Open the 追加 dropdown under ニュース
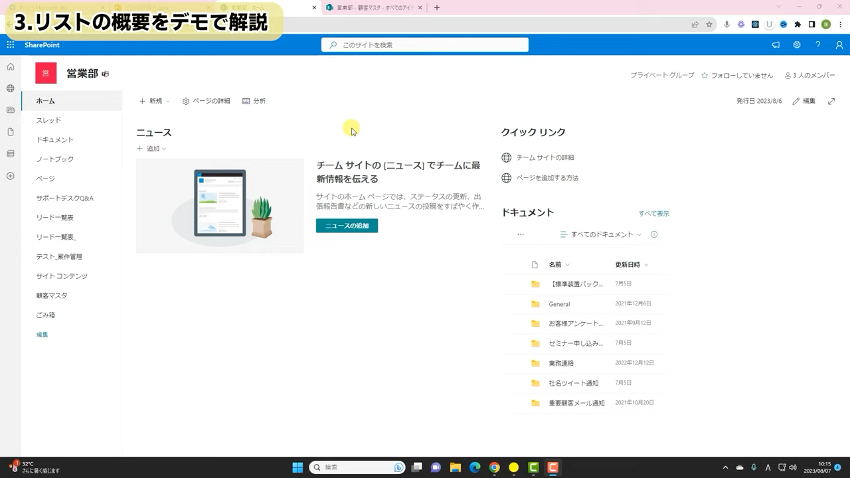This screenshot has height=478, width=850. coord(151,148)
